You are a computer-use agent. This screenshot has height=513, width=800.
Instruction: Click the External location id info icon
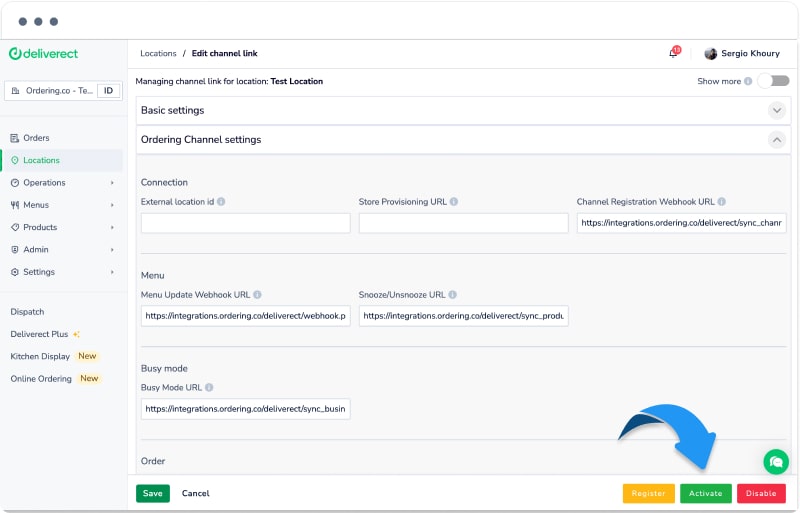tap(221, 202)
